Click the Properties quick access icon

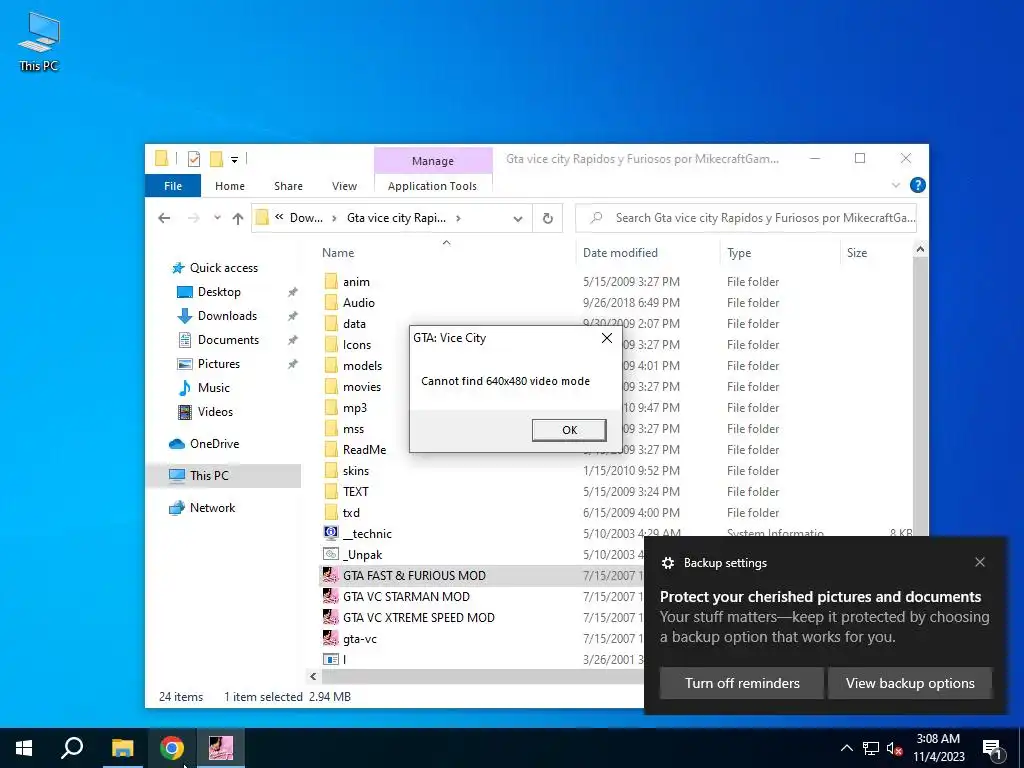coord(194,159)
